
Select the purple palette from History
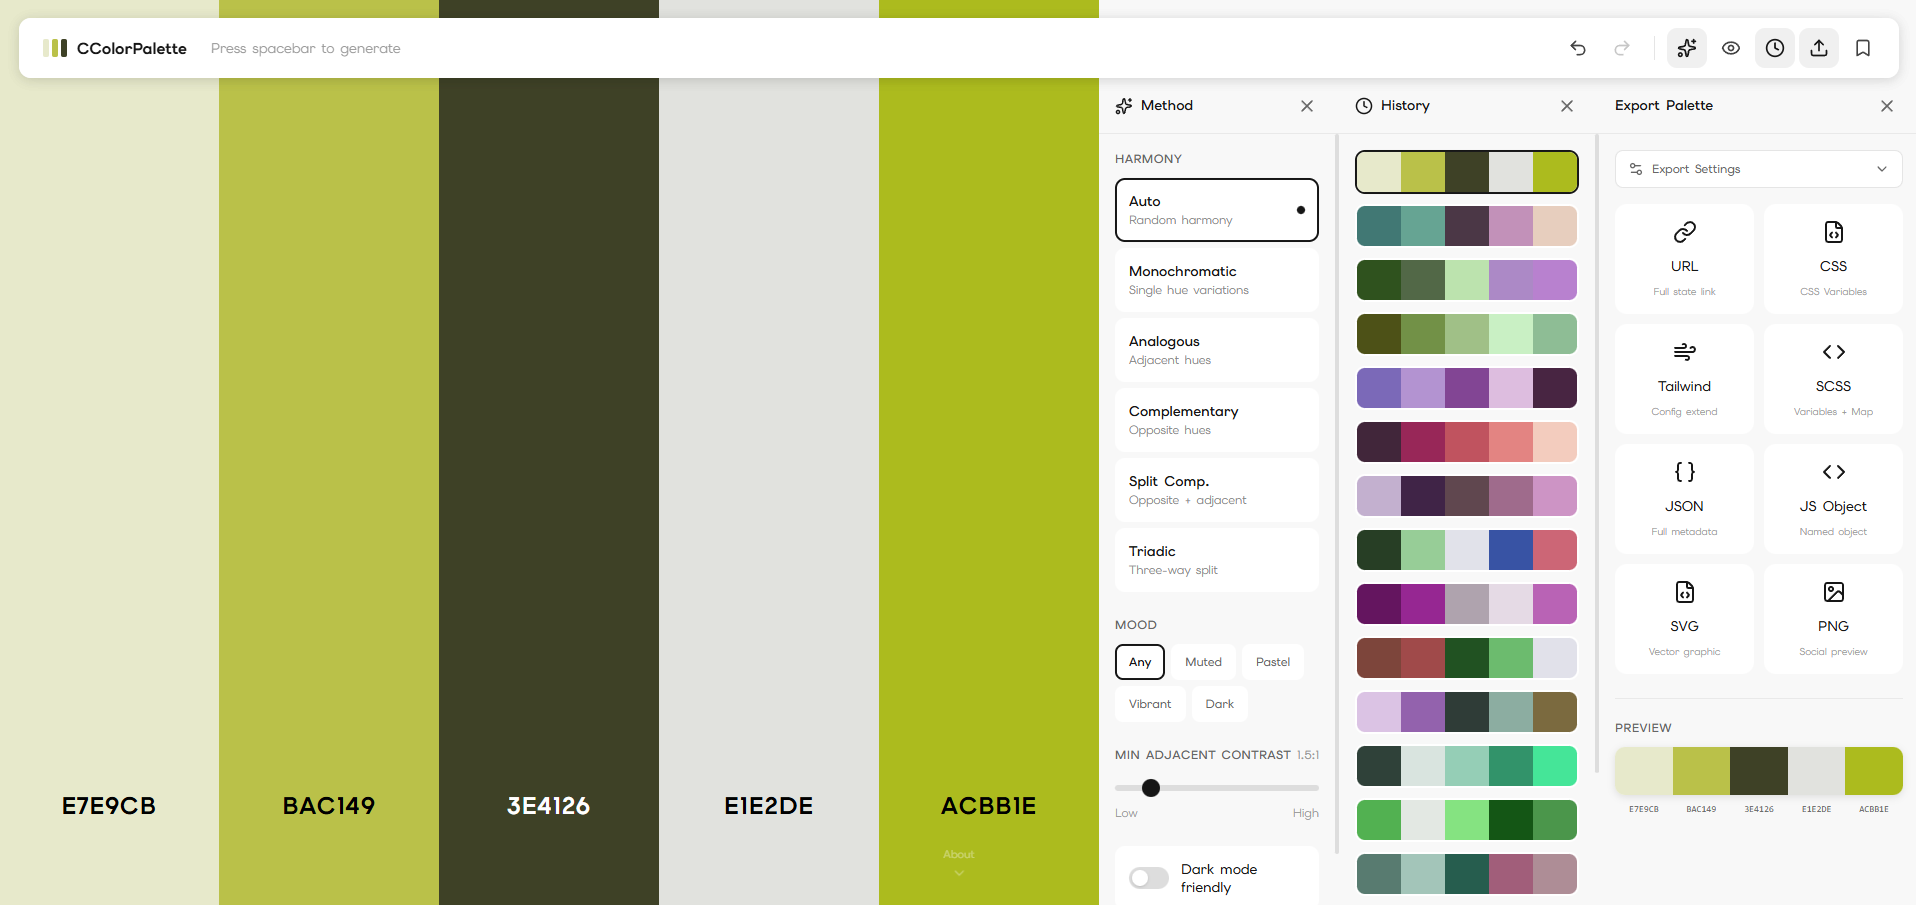tap(1466, 388)
